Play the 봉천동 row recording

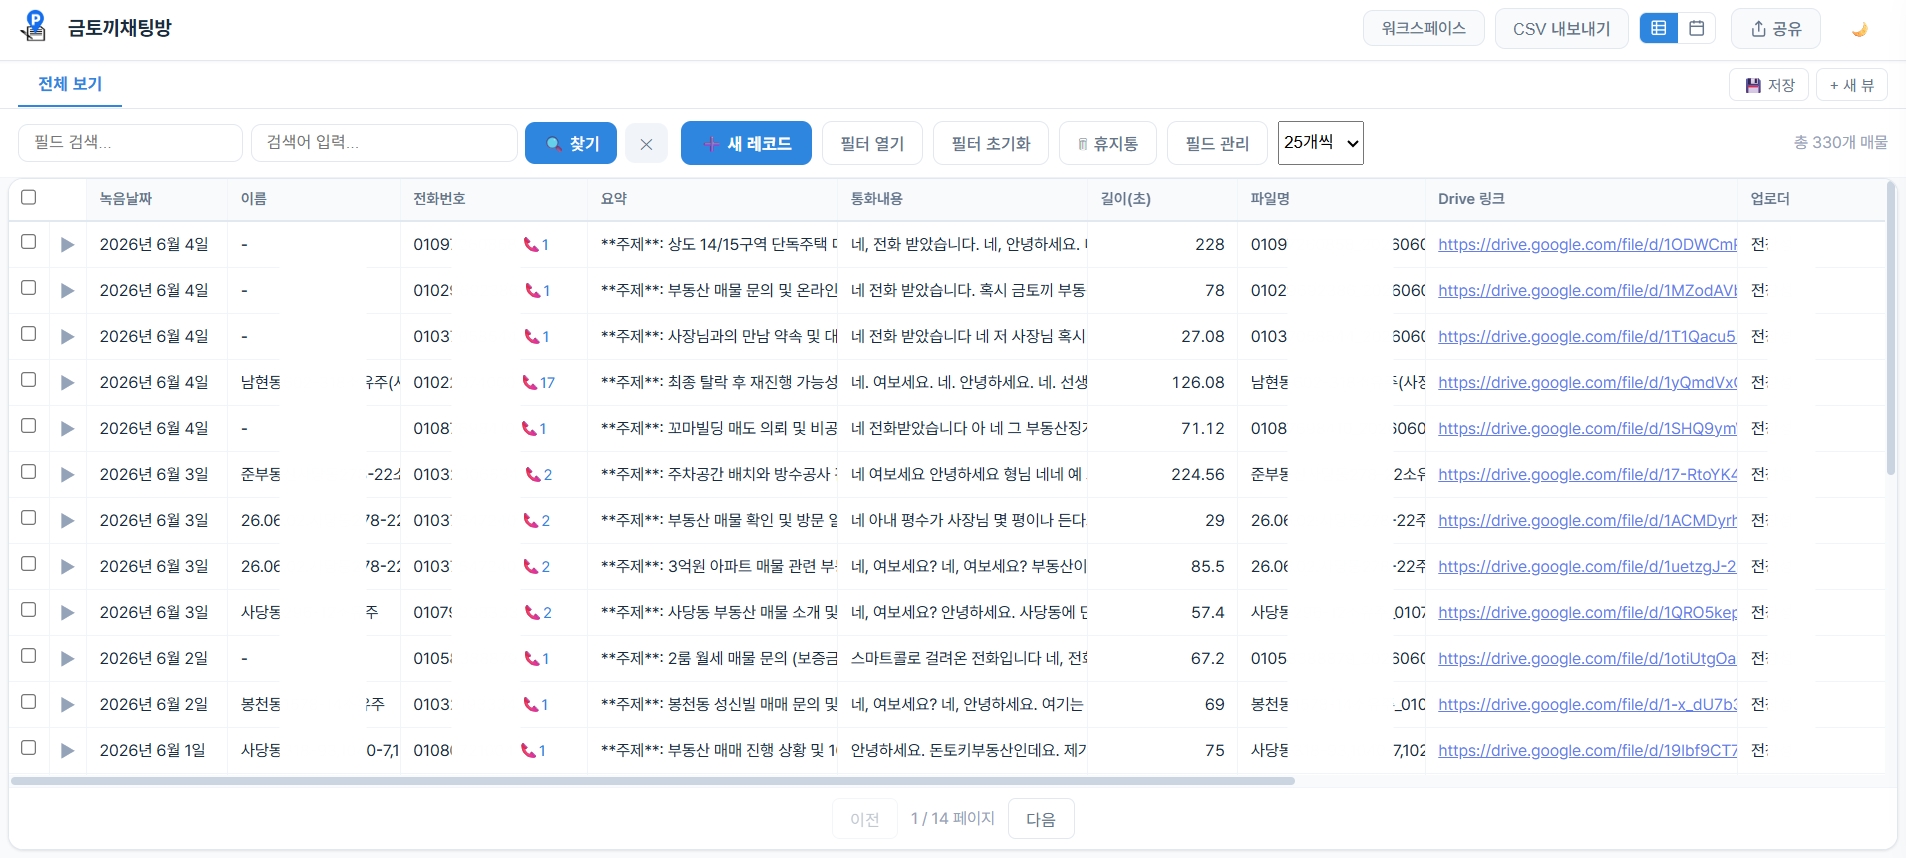tap(67, 705)
